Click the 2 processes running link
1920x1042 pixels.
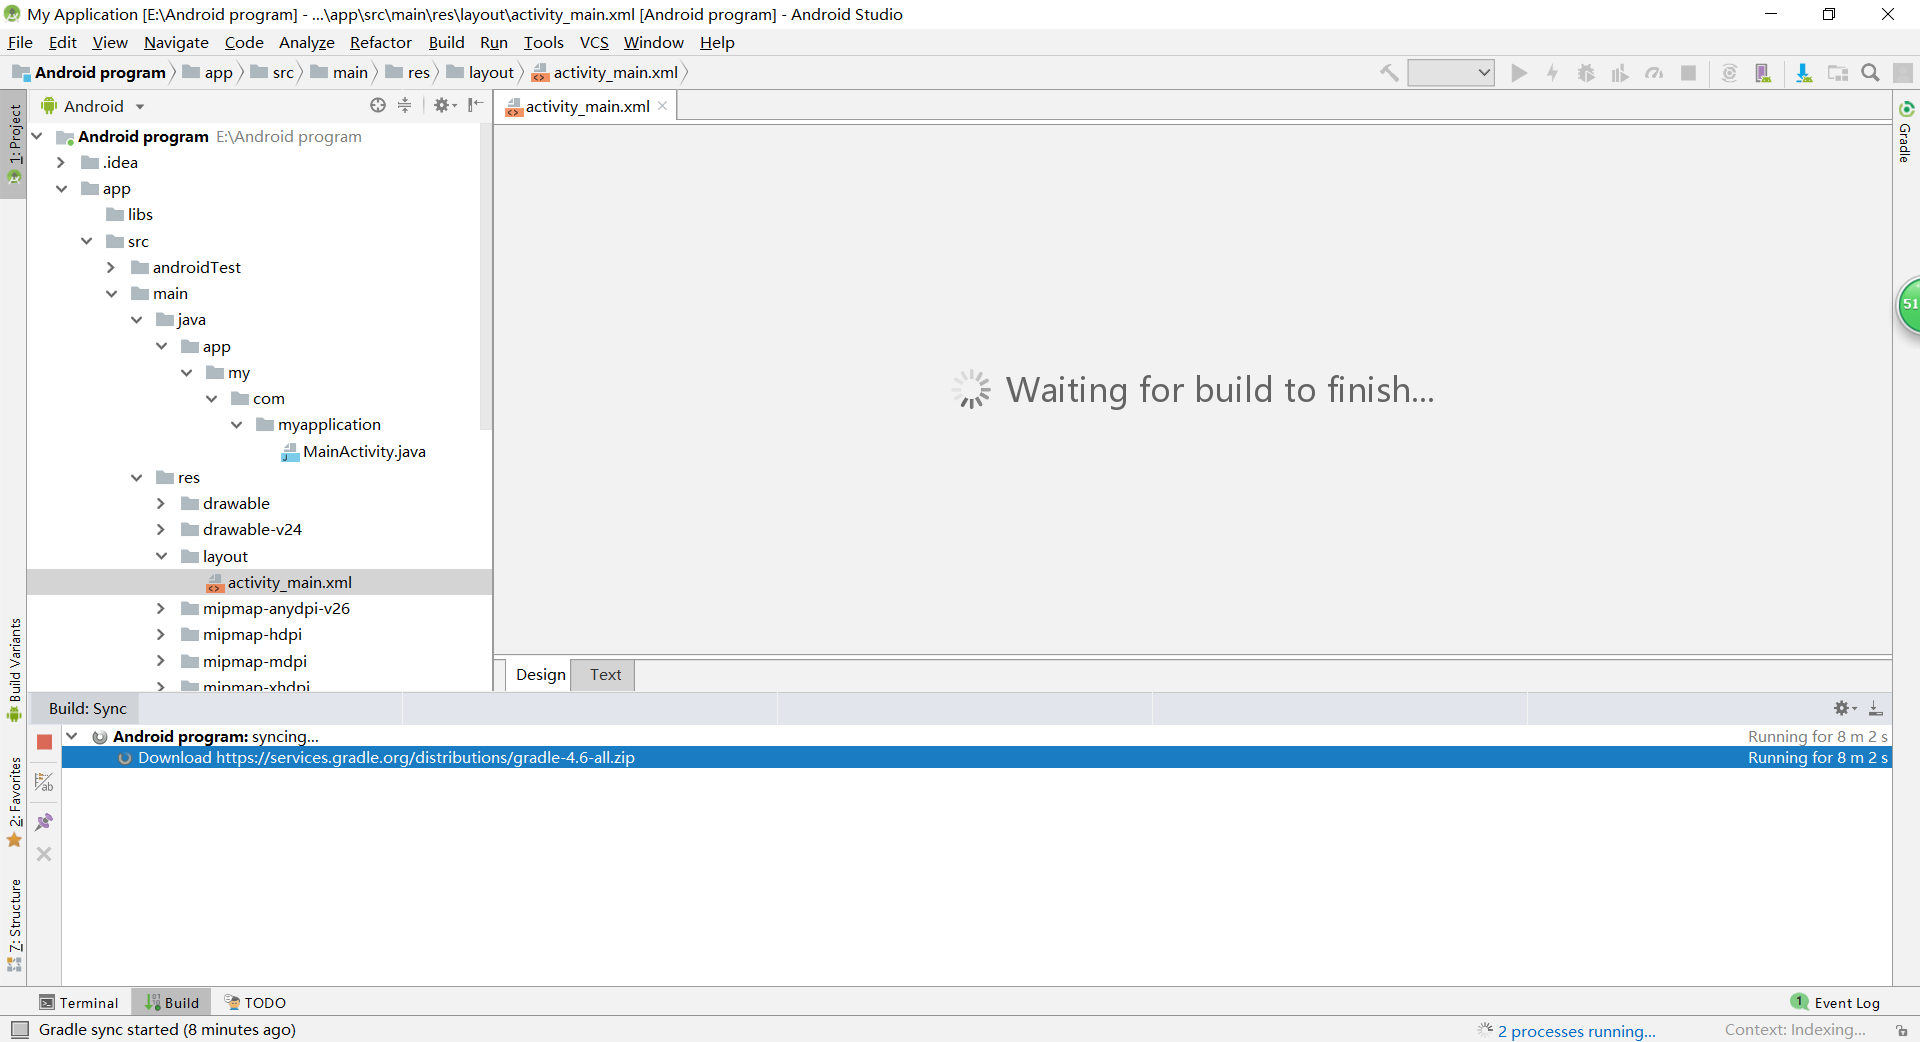1577,1031
